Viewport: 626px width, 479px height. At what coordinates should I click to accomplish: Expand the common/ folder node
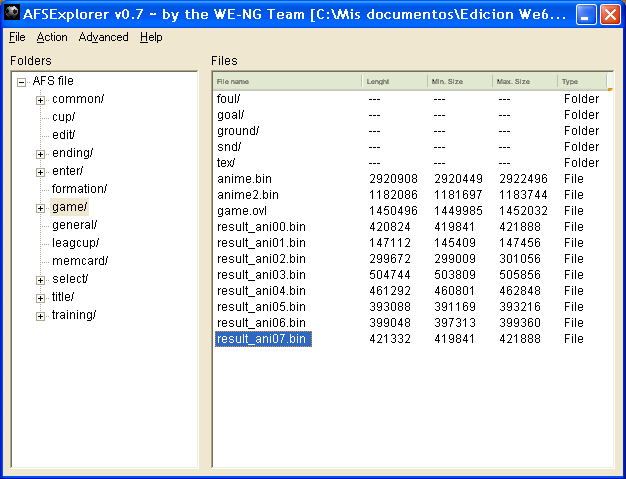(40, 99)
